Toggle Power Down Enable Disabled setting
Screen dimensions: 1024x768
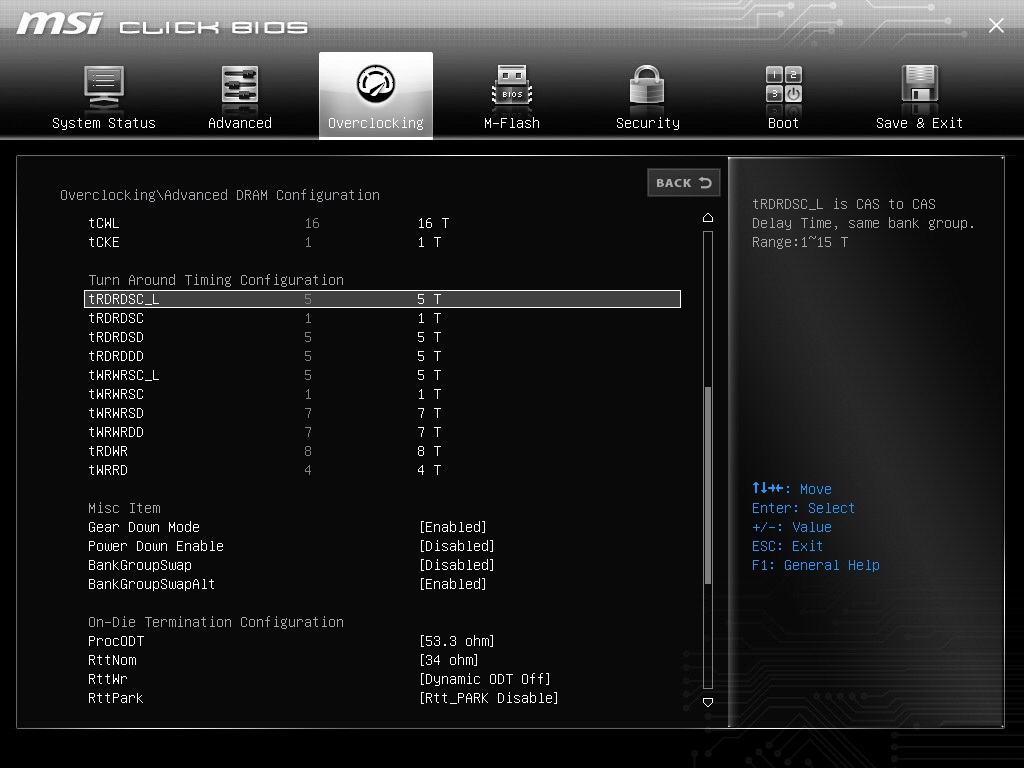456,546
